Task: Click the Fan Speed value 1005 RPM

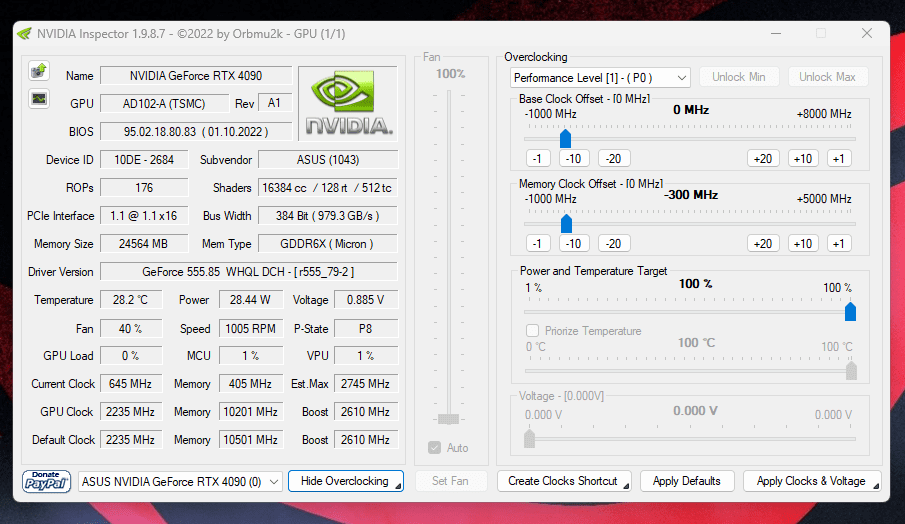Action: click(x=250, y=329)
